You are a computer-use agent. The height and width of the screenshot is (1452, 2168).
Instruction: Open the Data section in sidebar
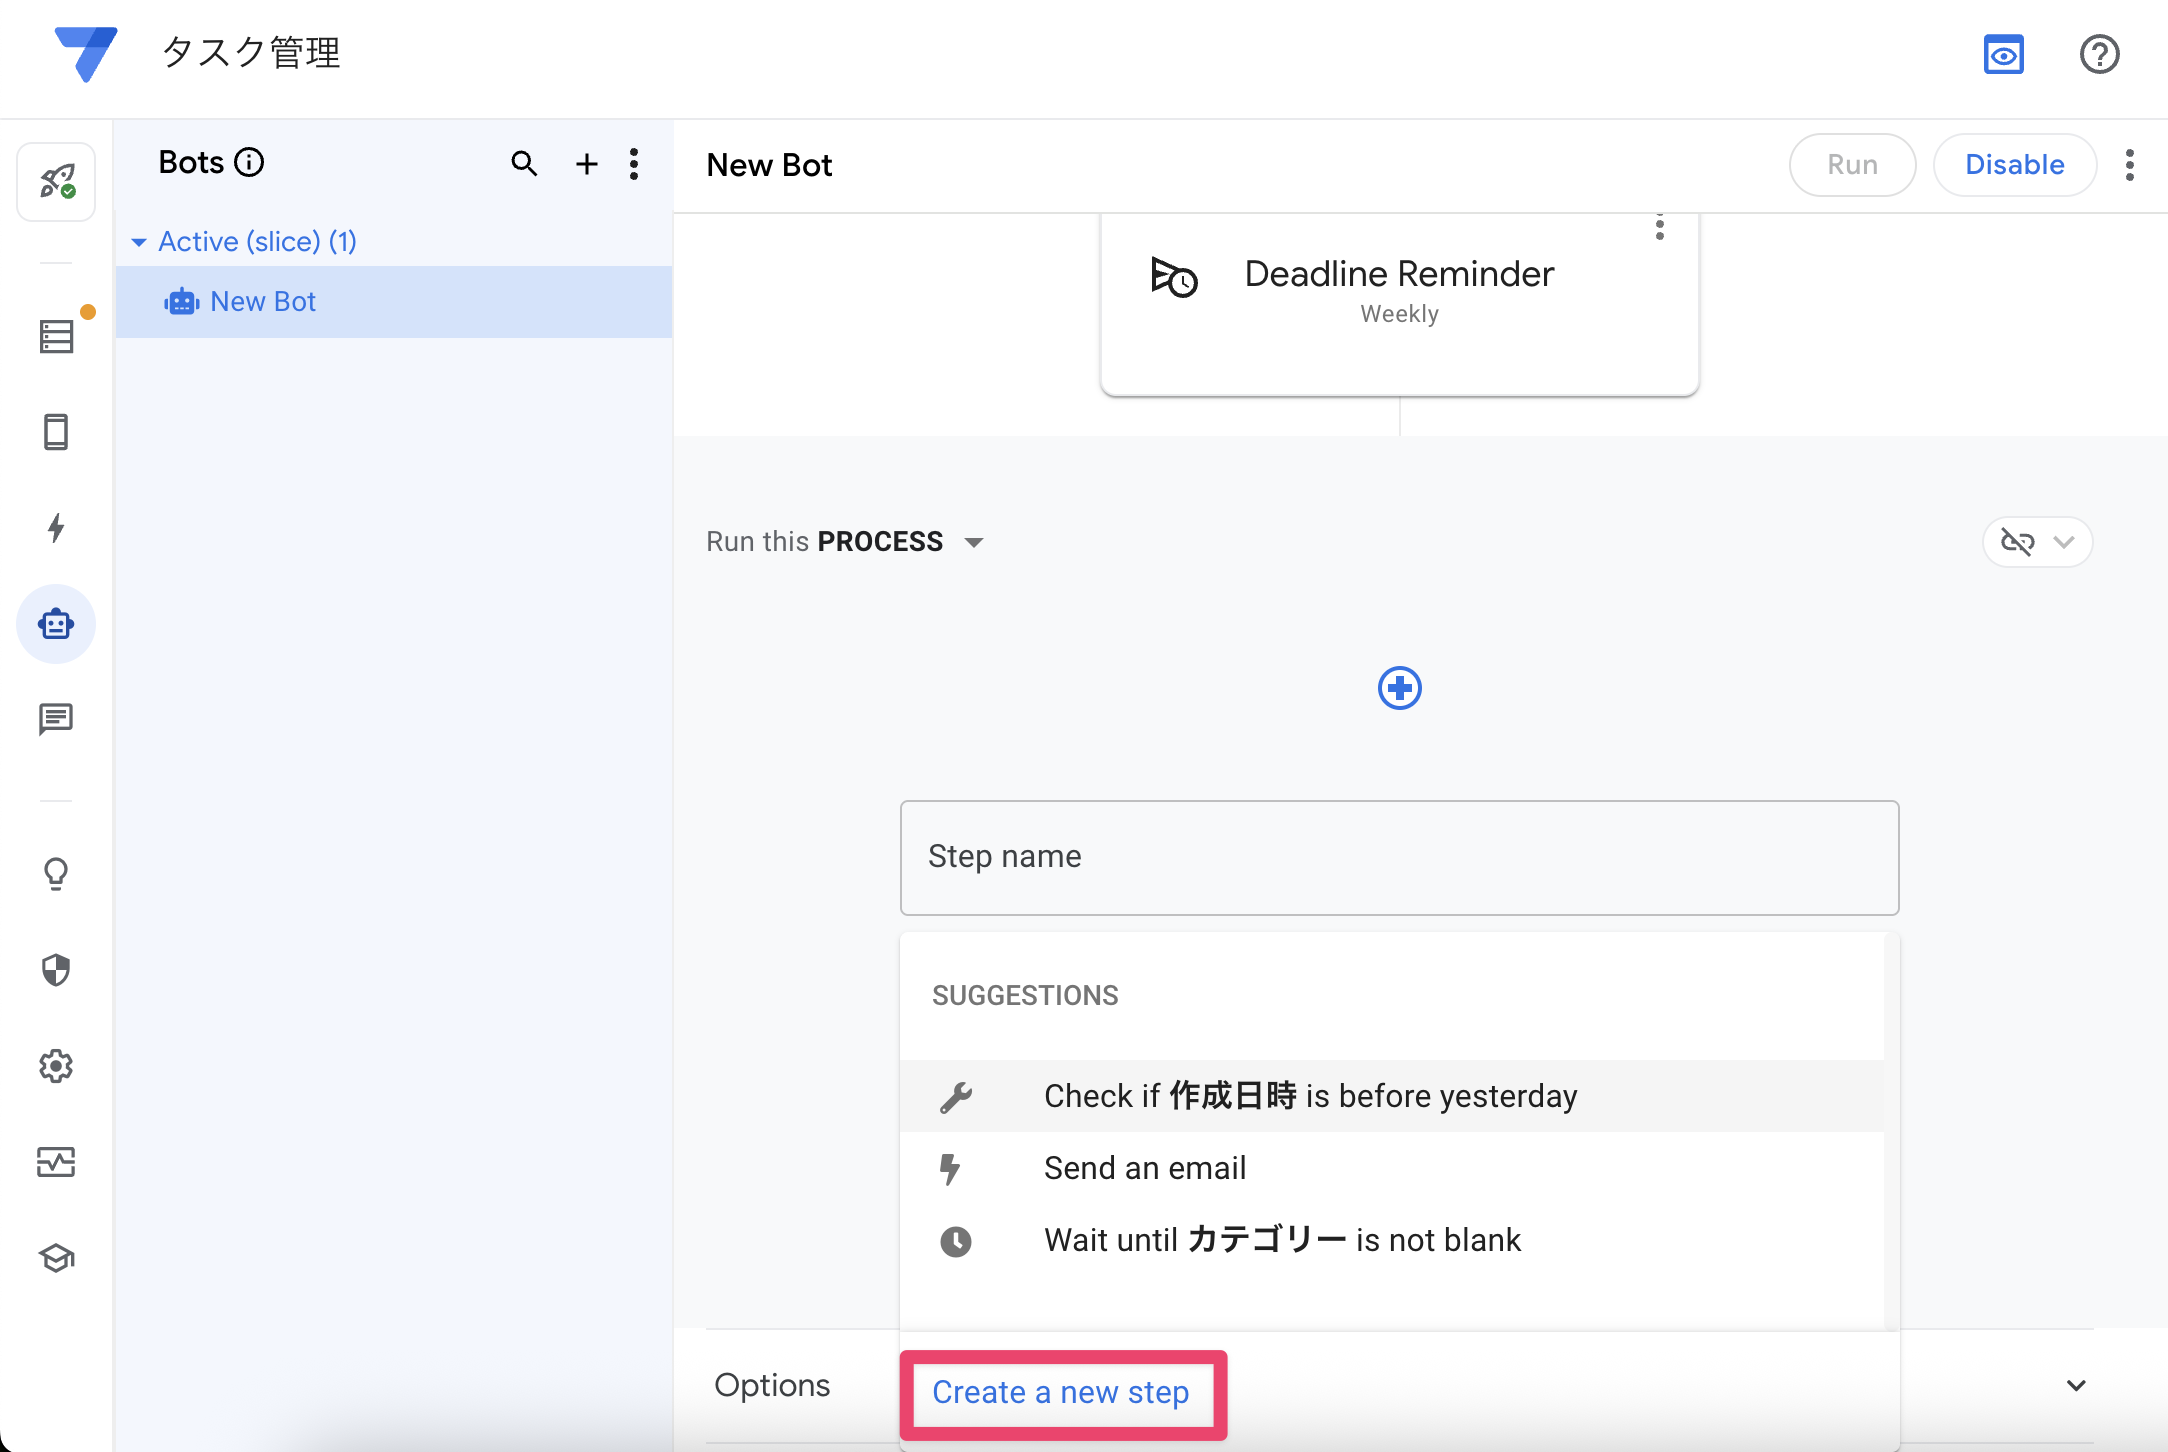[x=56, y=336]
